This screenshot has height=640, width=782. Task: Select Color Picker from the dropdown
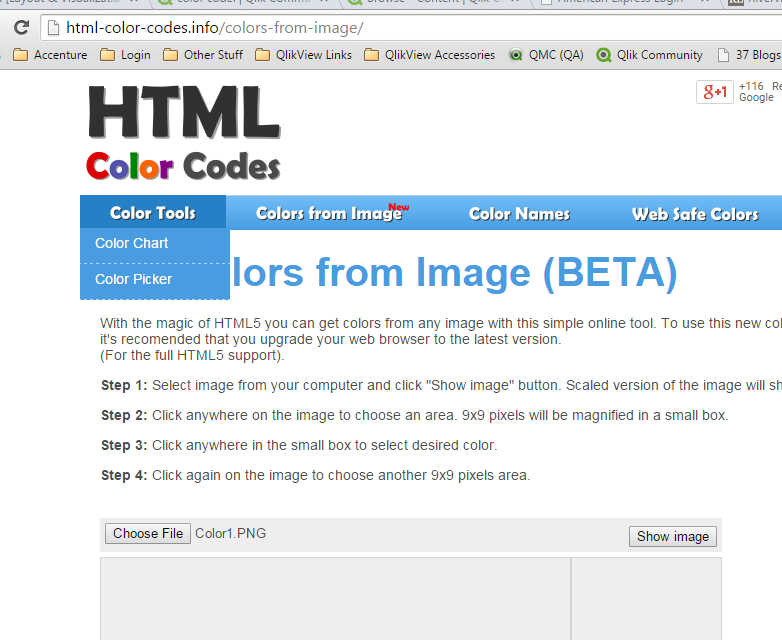[155, 279]
